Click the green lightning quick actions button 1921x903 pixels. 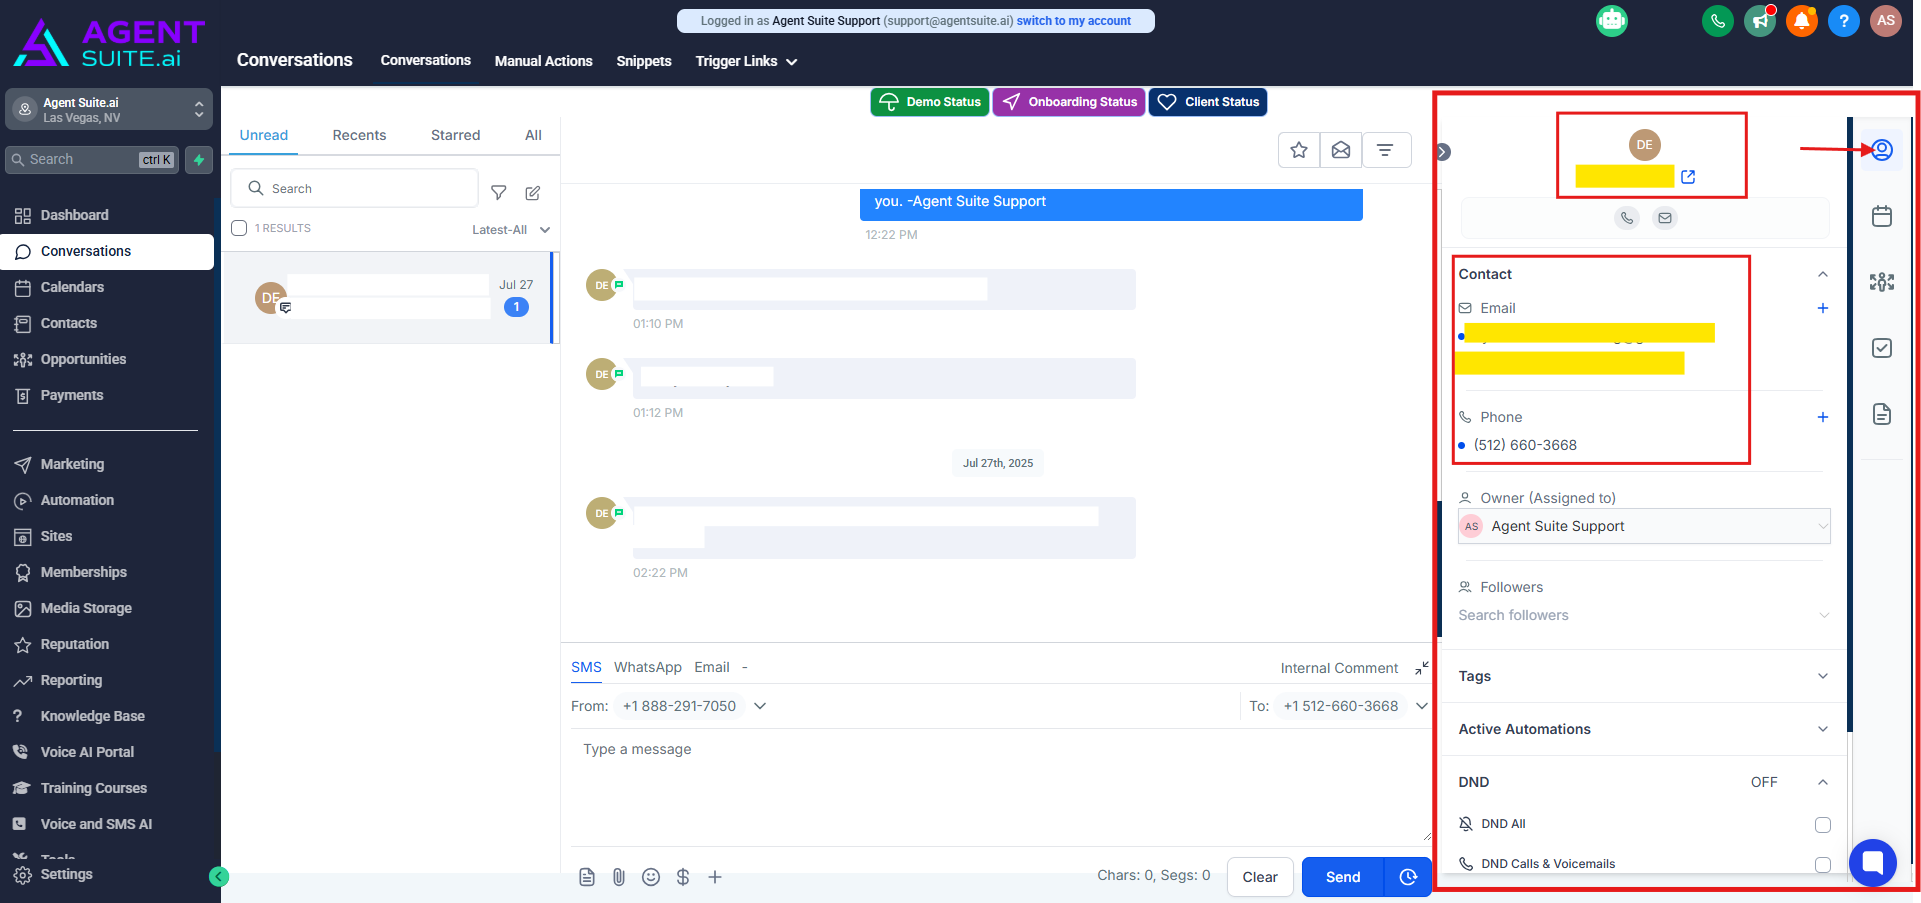(x=199, y=160)
